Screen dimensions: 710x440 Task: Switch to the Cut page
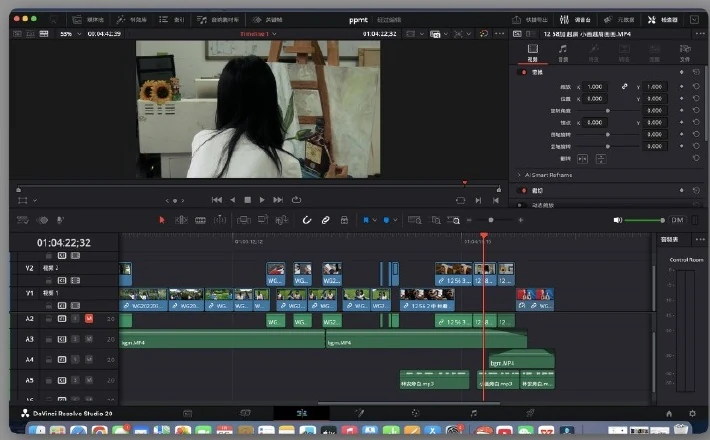tap(245, 413)
